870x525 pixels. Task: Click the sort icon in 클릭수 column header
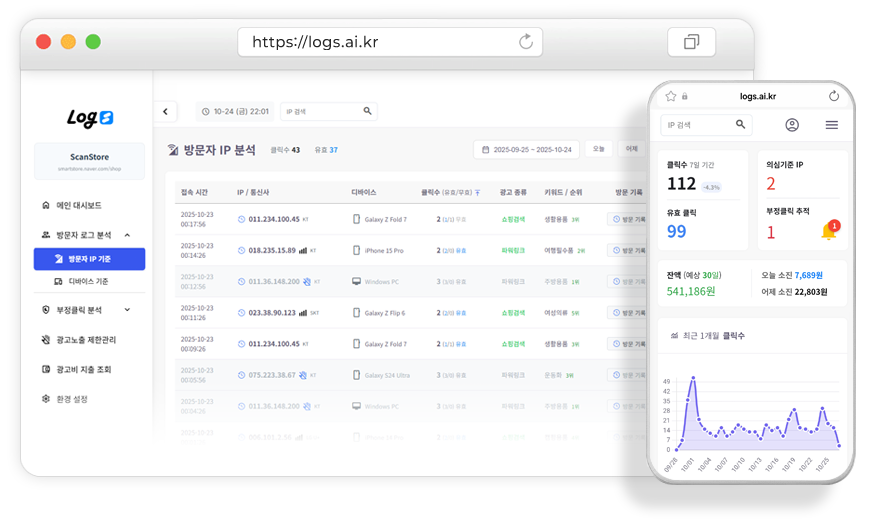point(477,192)
